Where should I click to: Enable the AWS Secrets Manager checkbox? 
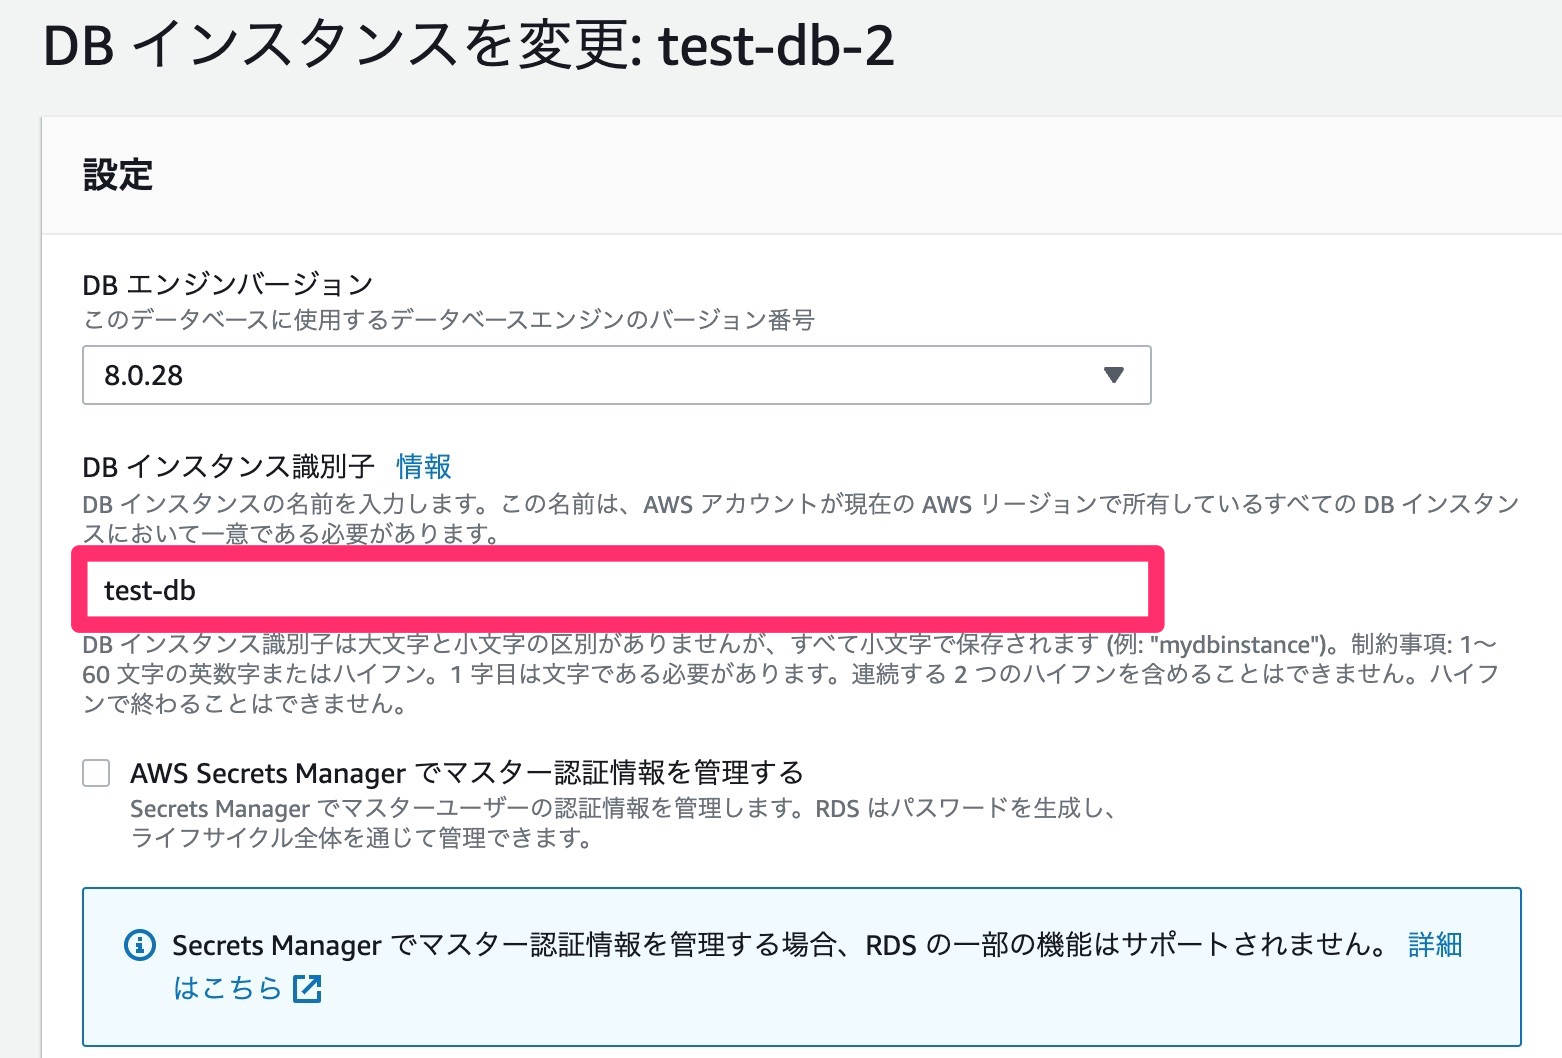click(x=96, y=773)
